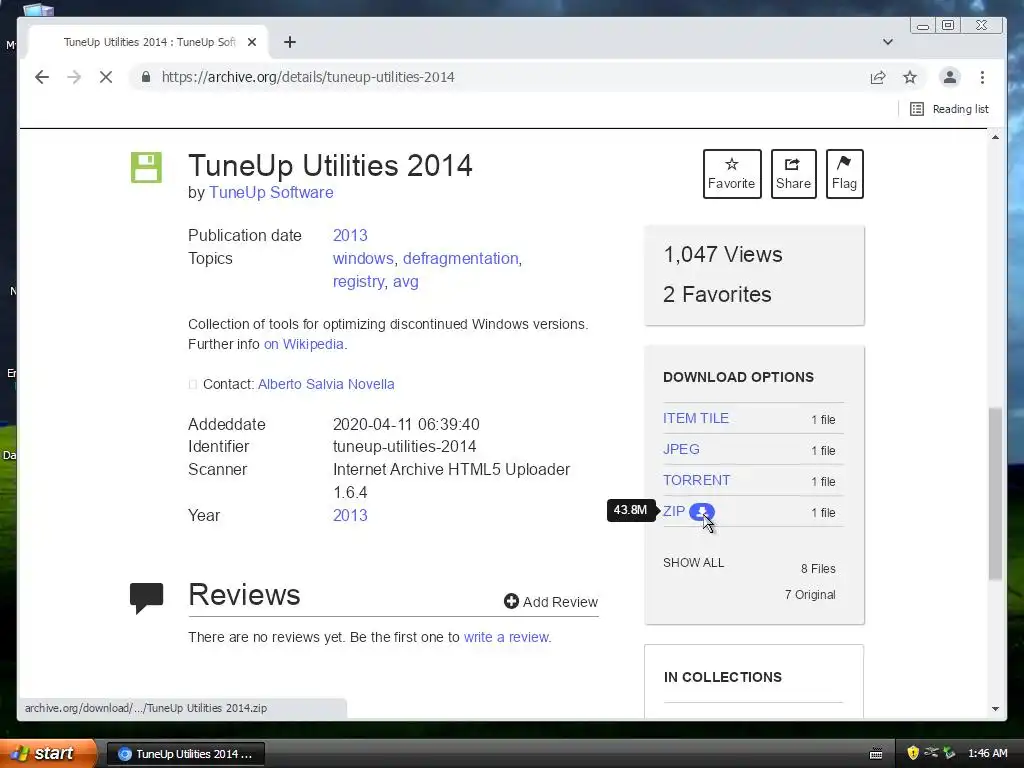
Task: Expand the tab search chevron
Action: (888, 42)
